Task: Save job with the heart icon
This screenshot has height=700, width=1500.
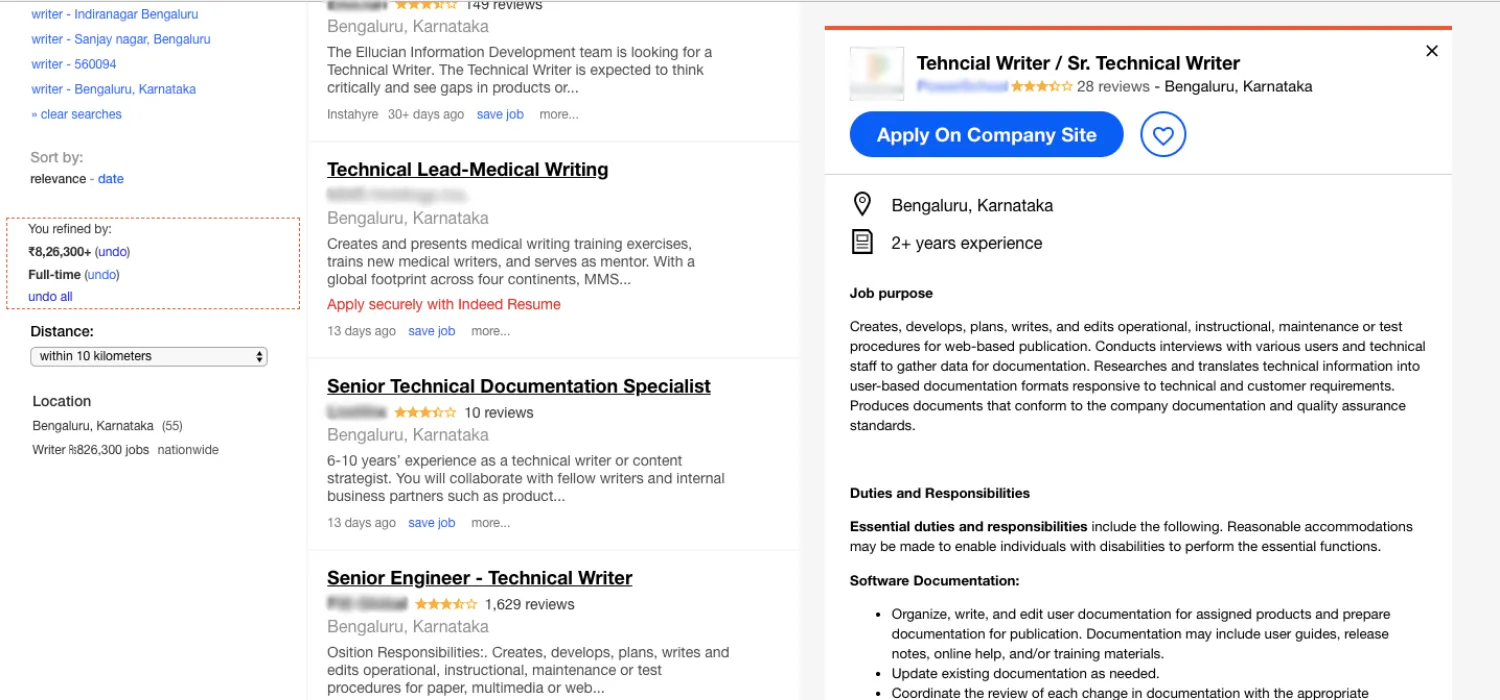Action: point(1162,135)
